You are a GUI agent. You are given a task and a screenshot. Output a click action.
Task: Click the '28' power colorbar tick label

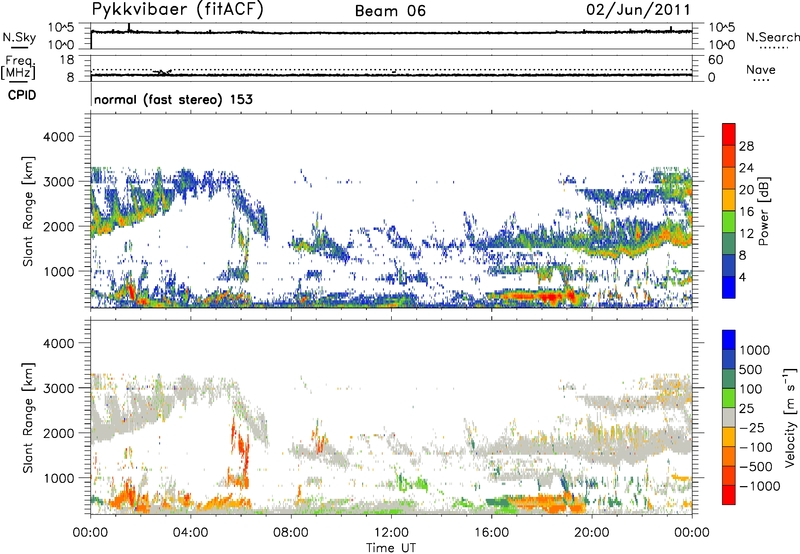coord(746,146)
